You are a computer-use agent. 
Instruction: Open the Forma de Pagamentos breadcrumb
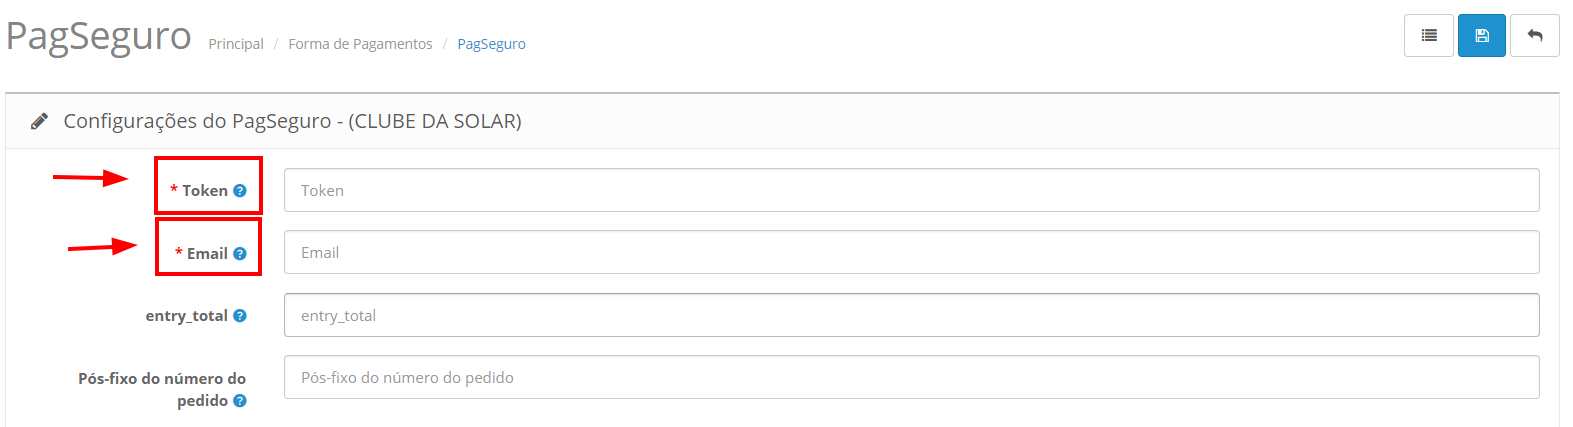pos(360,44)
